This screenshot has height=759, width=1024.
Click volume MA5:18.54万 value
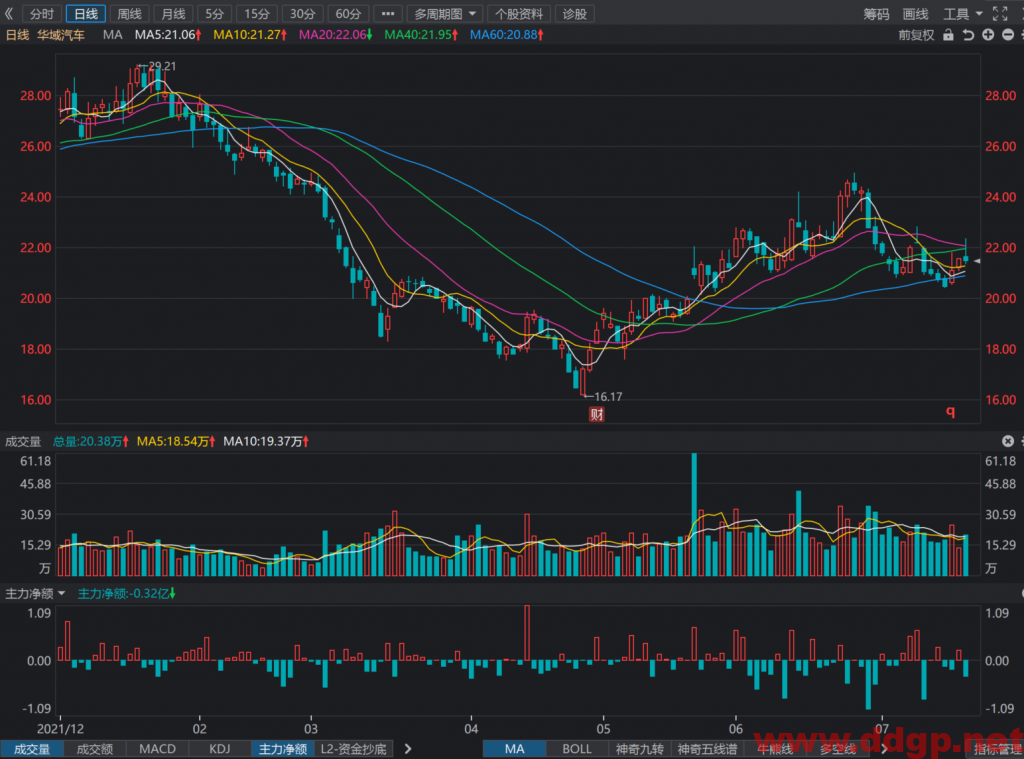point(176,442)
